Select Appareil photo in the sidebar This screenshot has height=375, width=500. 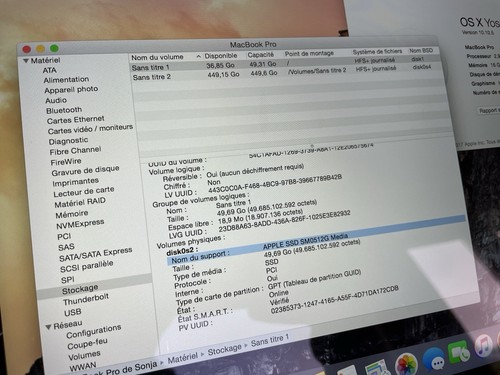pos(71,90)
